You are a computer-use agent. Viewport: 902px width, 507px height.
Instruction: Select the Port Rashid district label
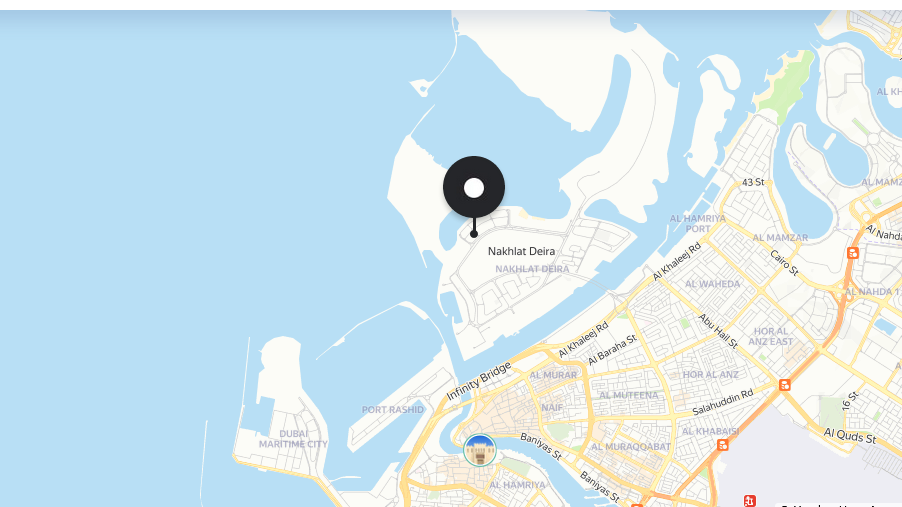(392, 410)
